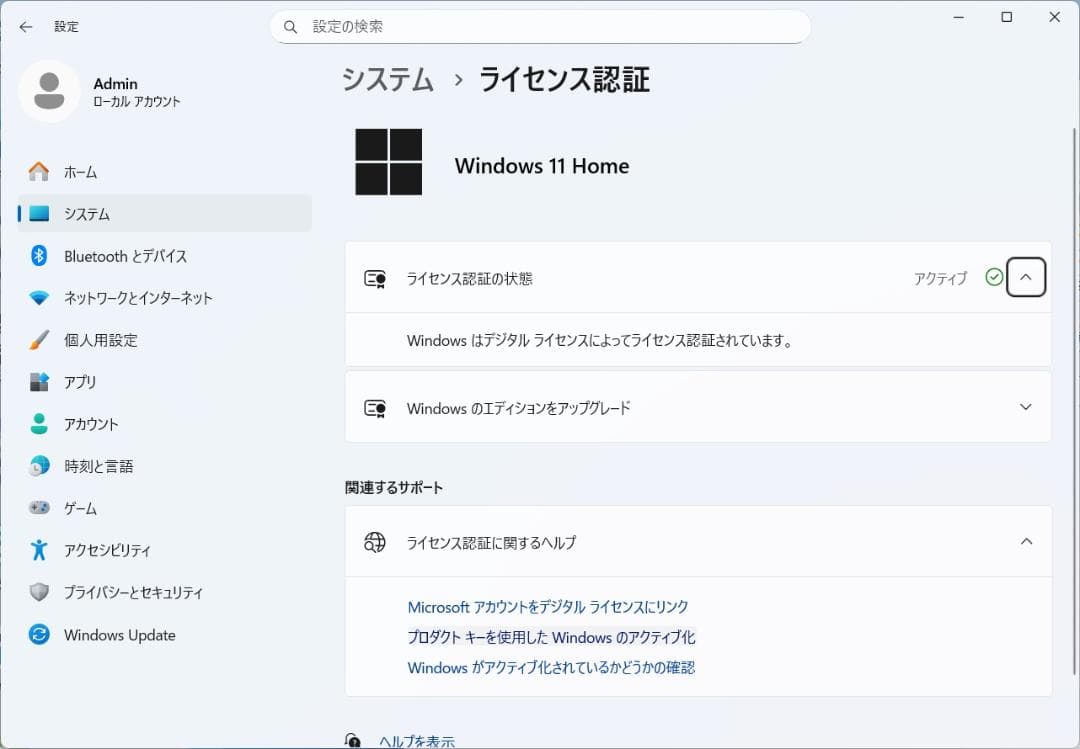Viewport: 1080px width, 749px height.
Task: Click the アプリ sidebar icon
Action: [38, 382]
